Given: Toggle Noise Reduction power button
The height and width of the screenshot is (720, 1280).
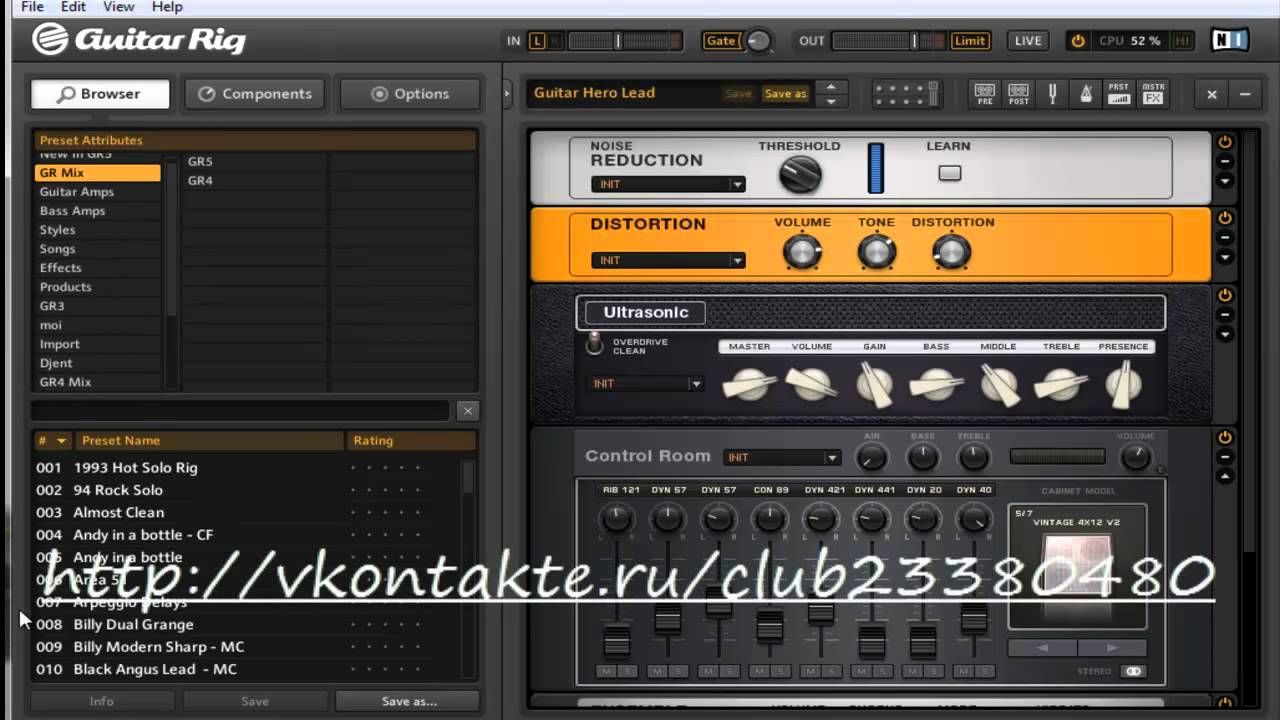Looking at the screenshot, I should click(1224, 142).
